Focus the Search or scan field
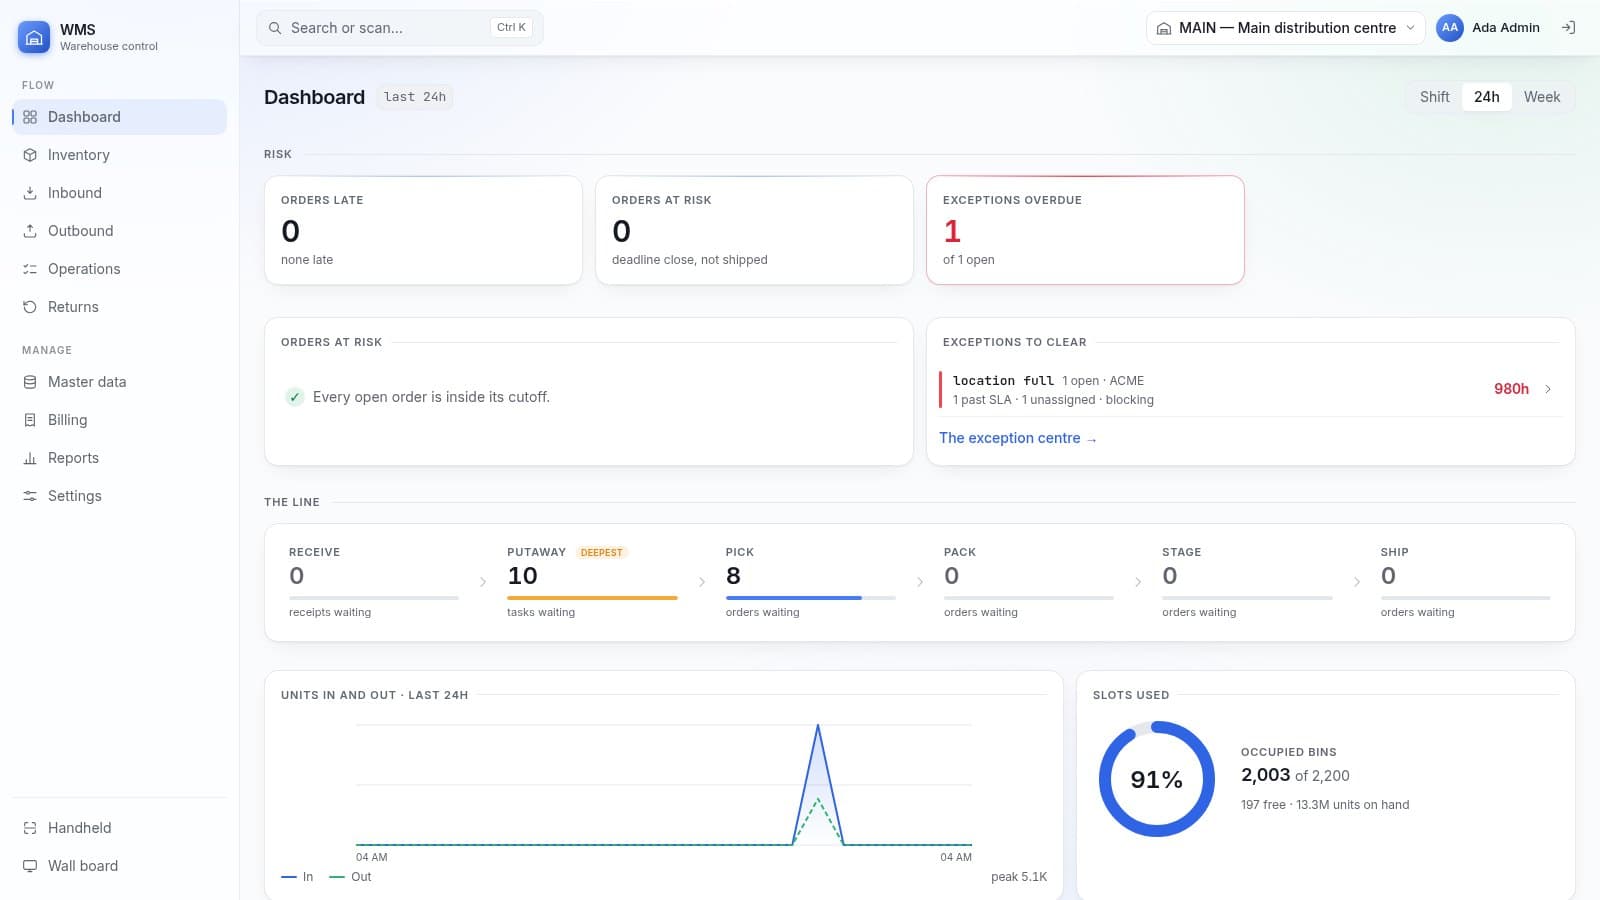This screenshot has height=900, width=1600. [400, 28]
